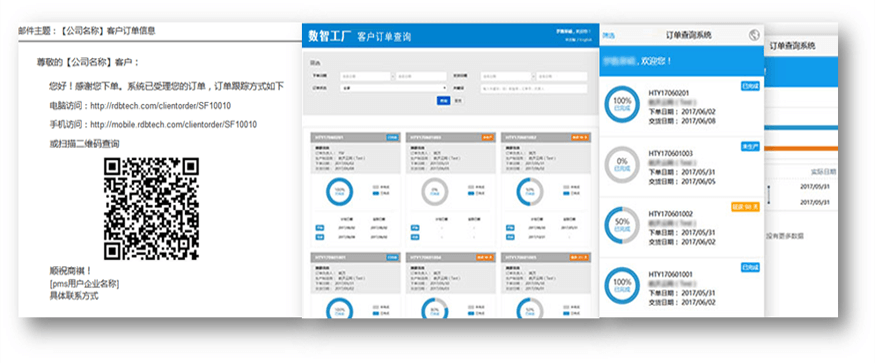Click the 50% donut chart in the third order card
This screenshot has width=875, height=363.
(x=529, y=192)
